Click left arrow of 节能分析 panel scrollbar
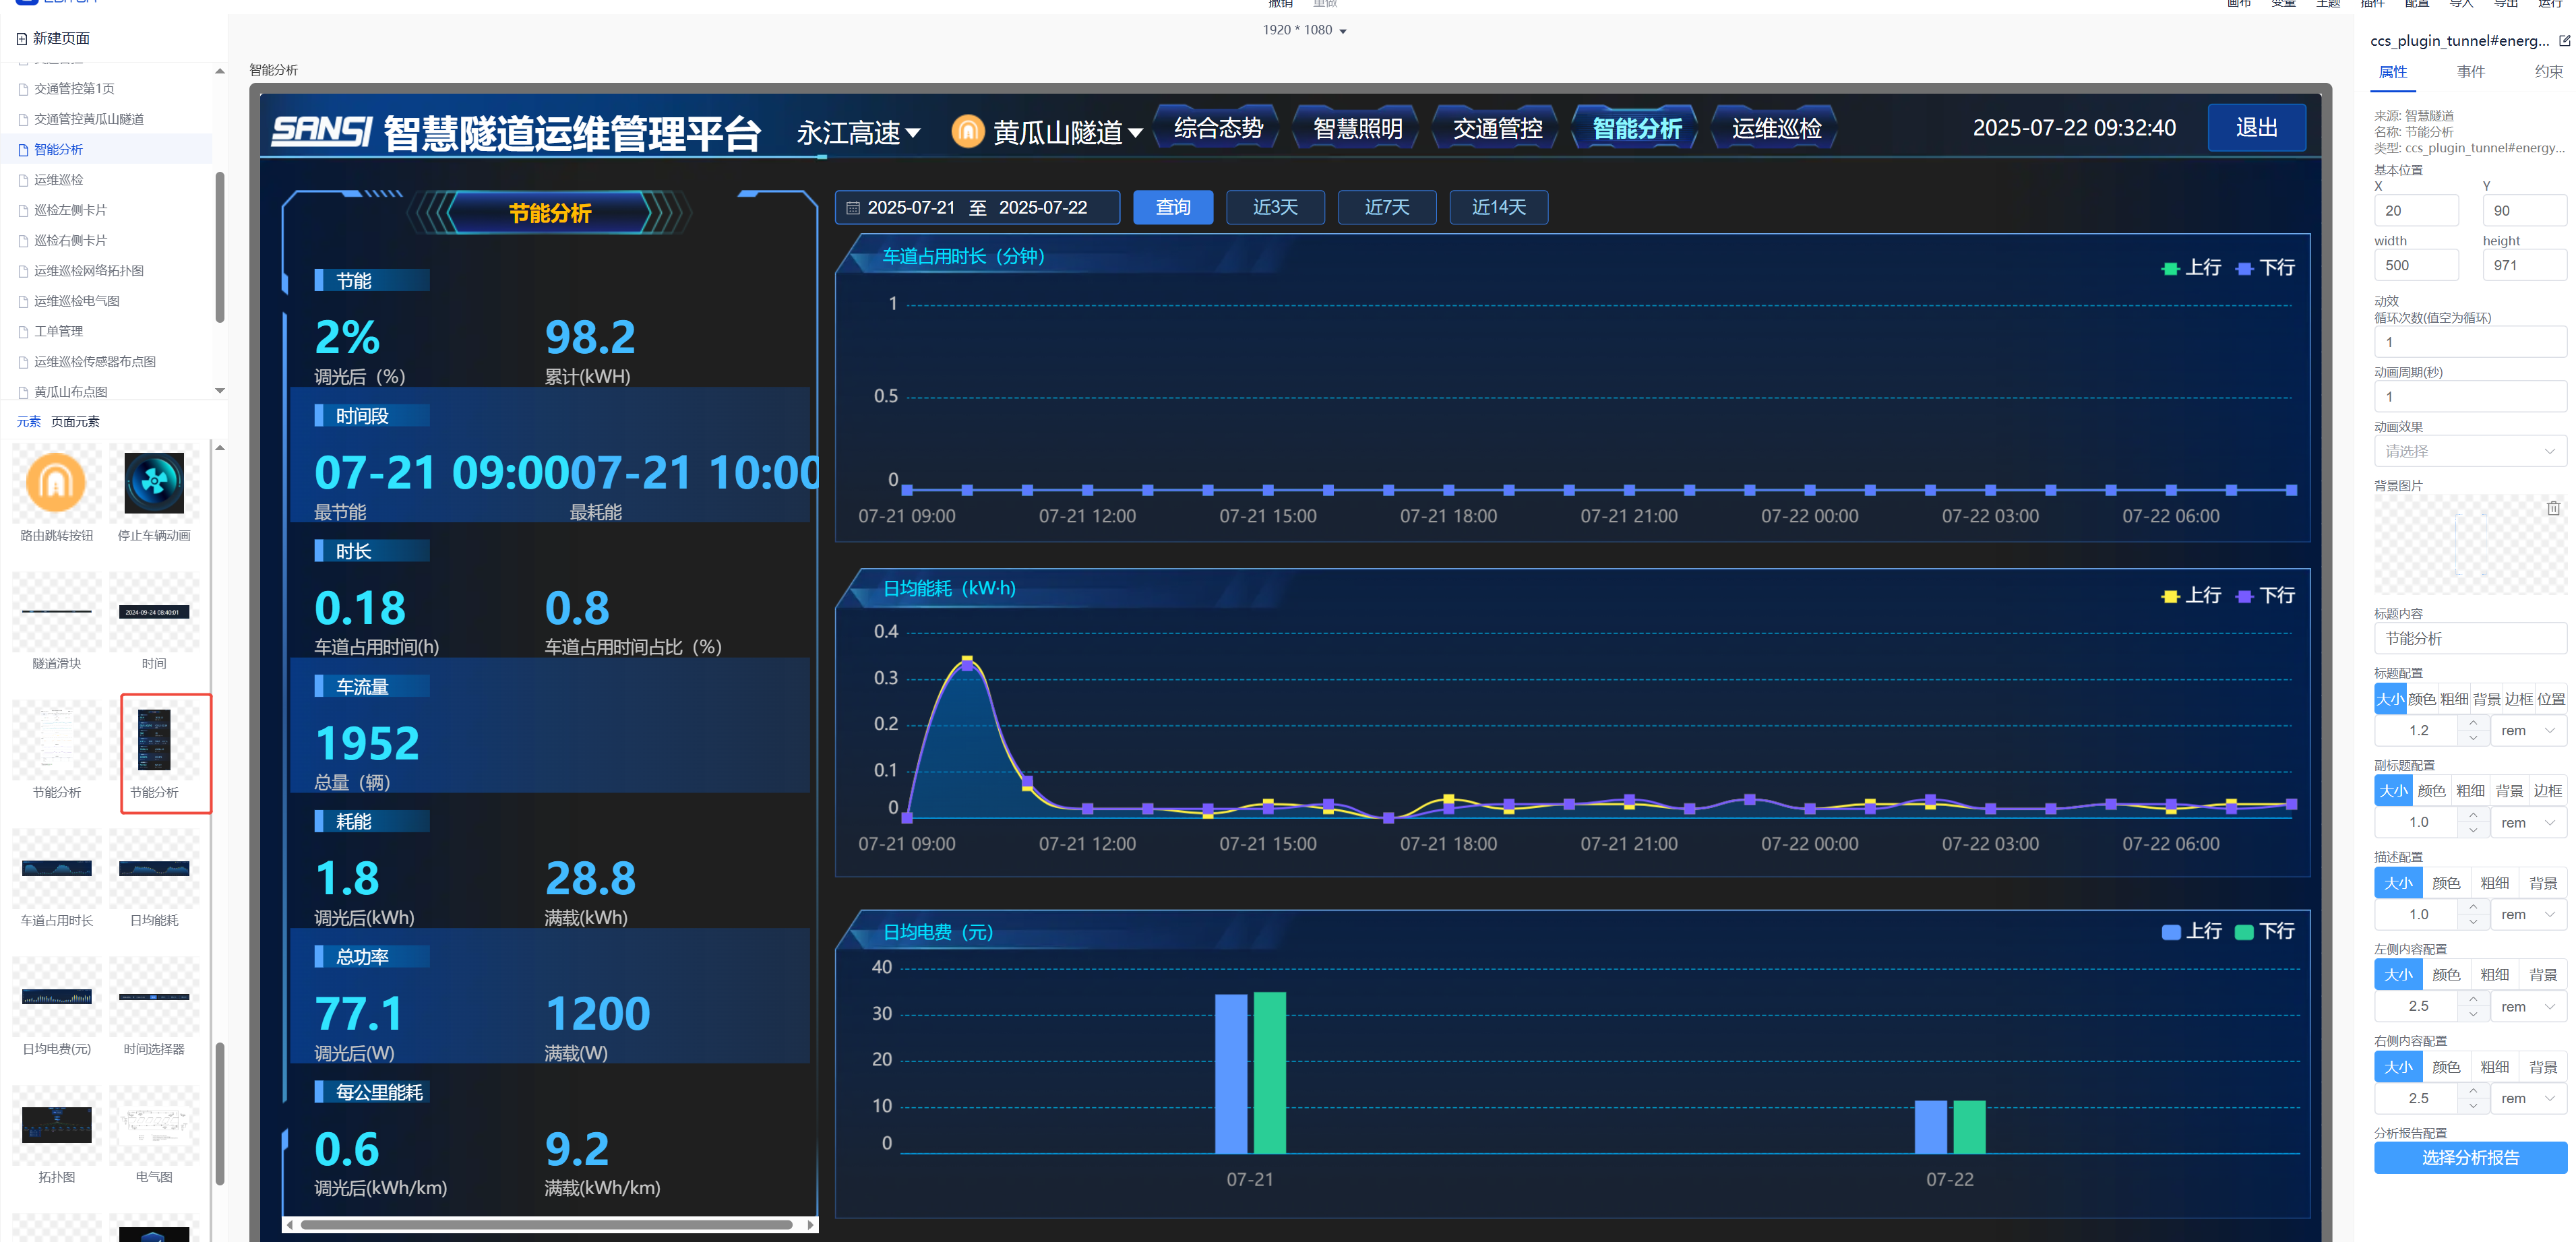The height and width of the screenshot is (1242, 2576). (290, 1225)
